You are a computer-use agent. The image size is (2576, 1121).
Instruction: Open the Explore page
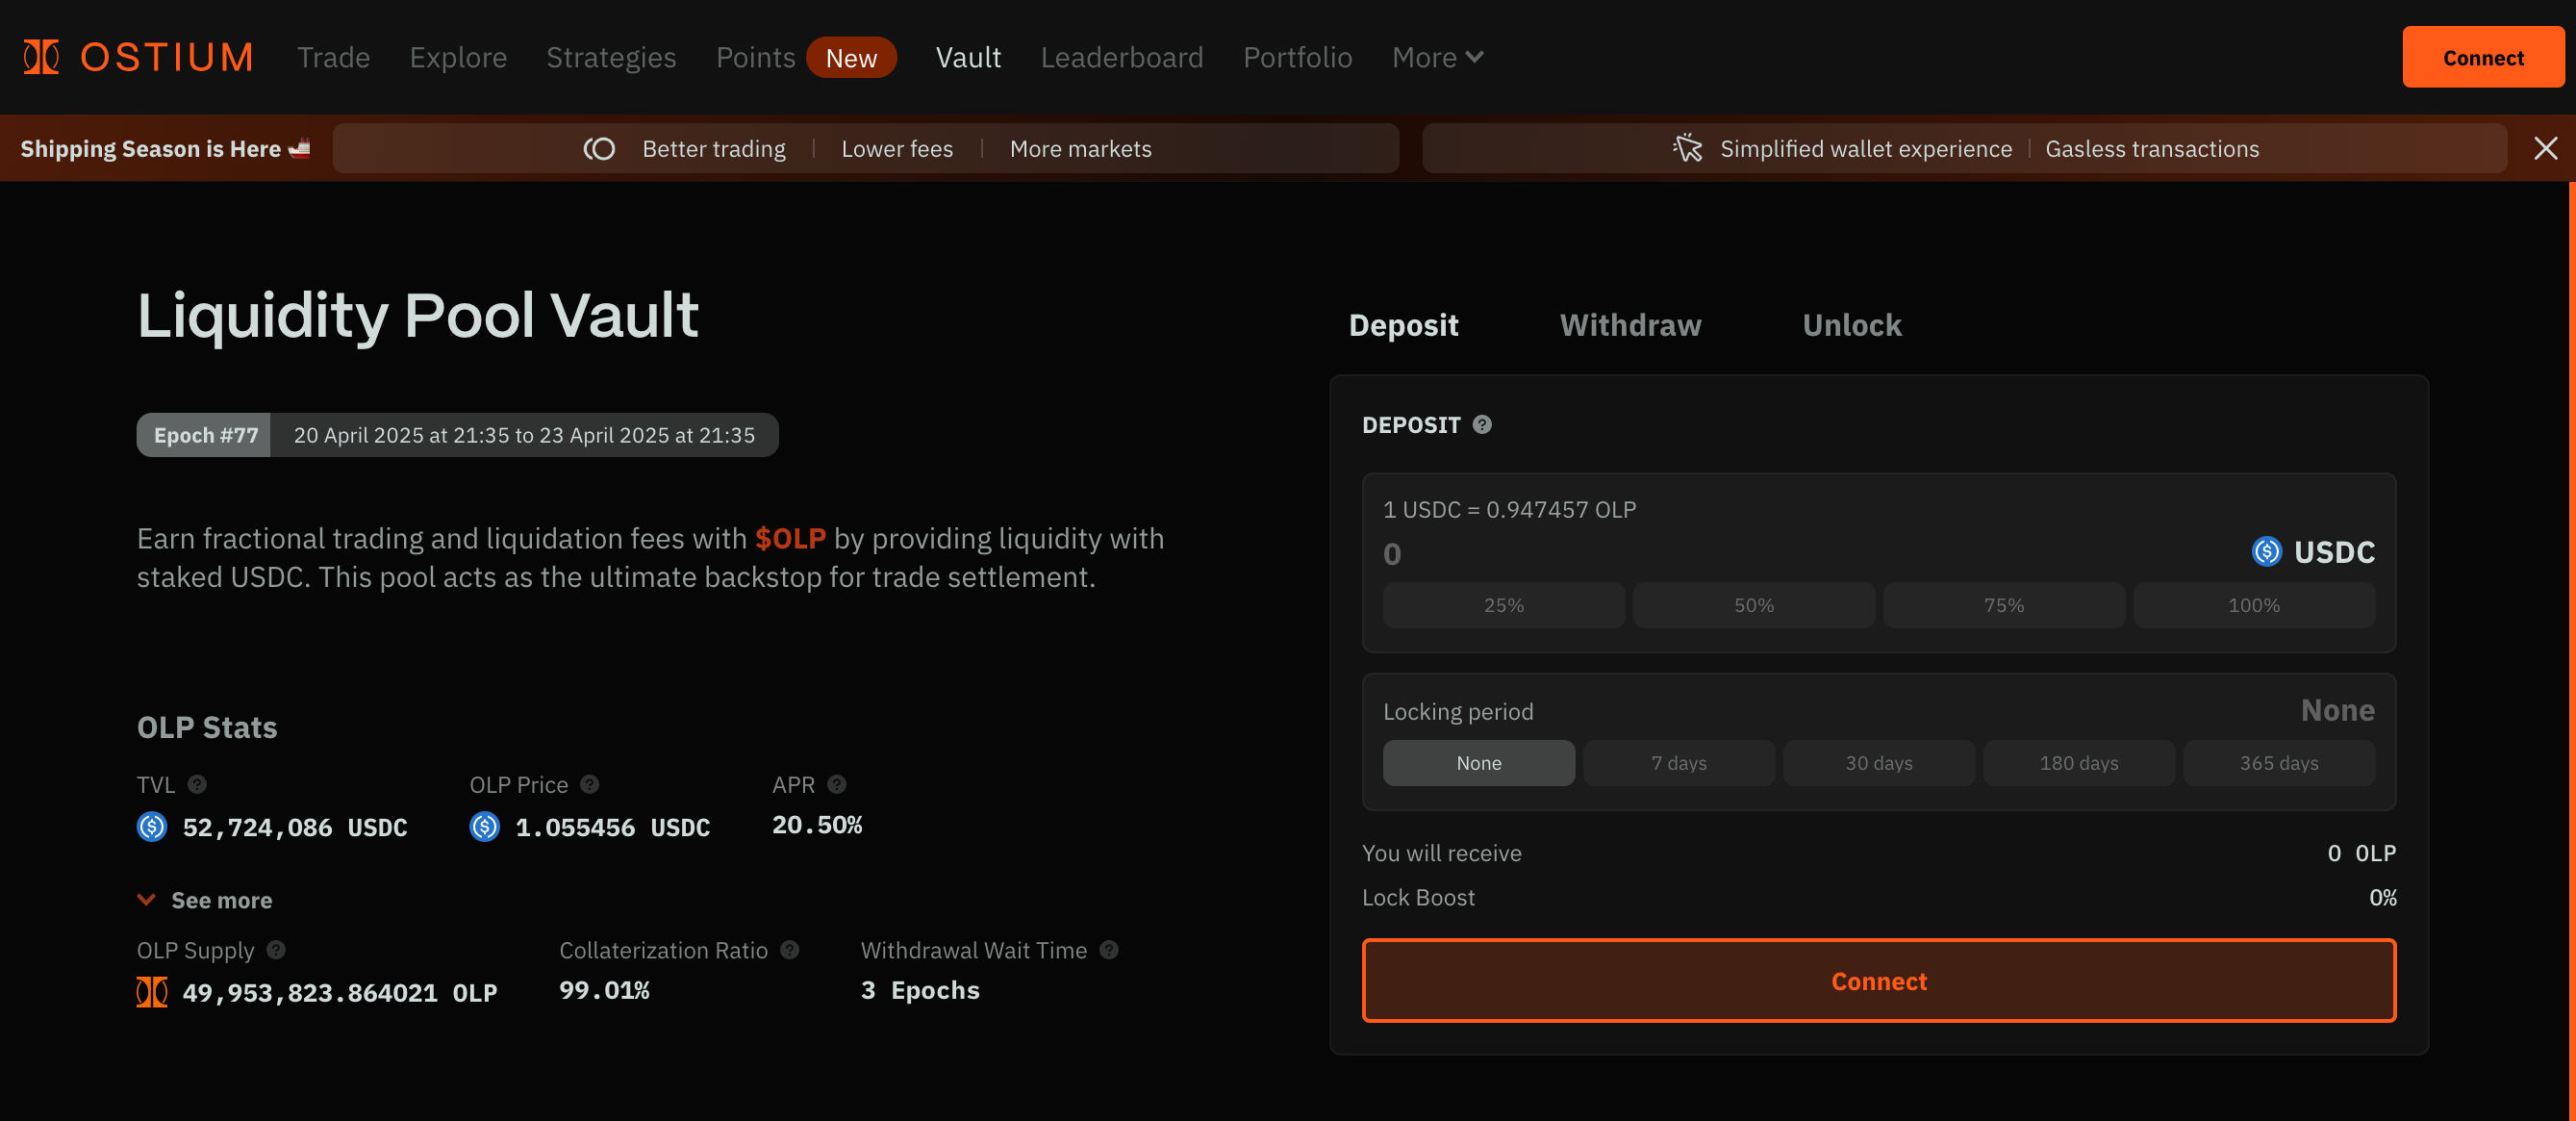(458, 58)
